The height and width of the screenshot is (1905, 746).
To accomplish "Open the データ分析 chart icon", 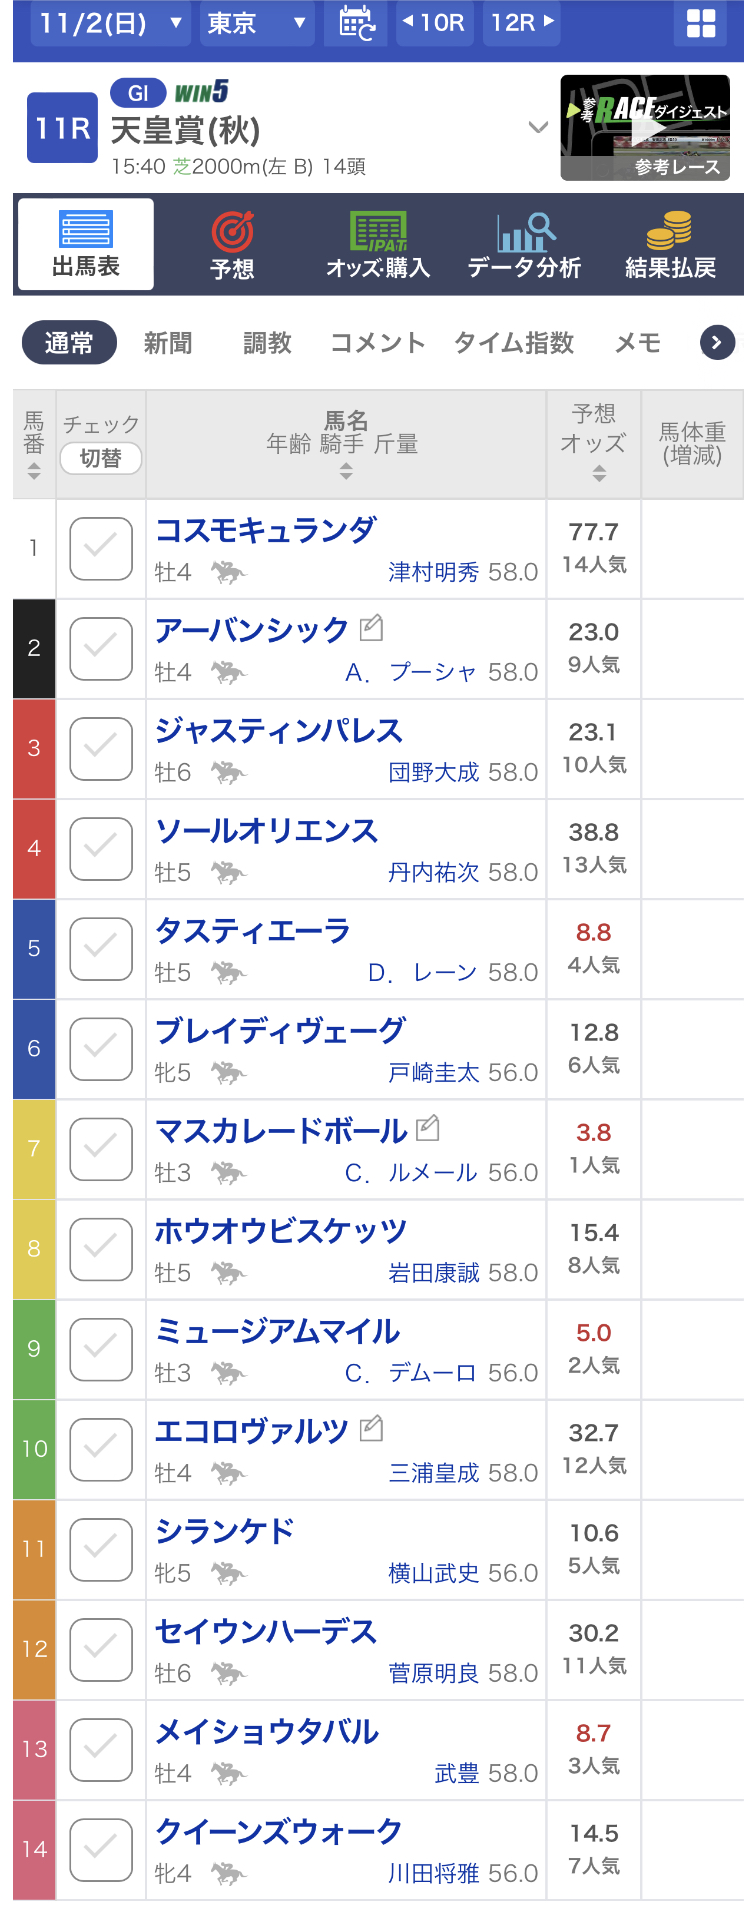I will 525,233.
